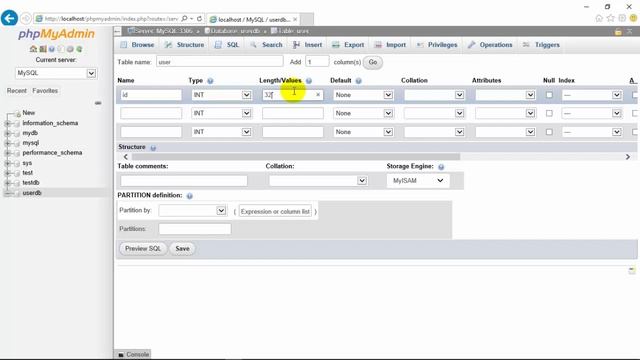Screen dimensions: 640x360
Task: Switch to the Structure tab
Action: 184,45
